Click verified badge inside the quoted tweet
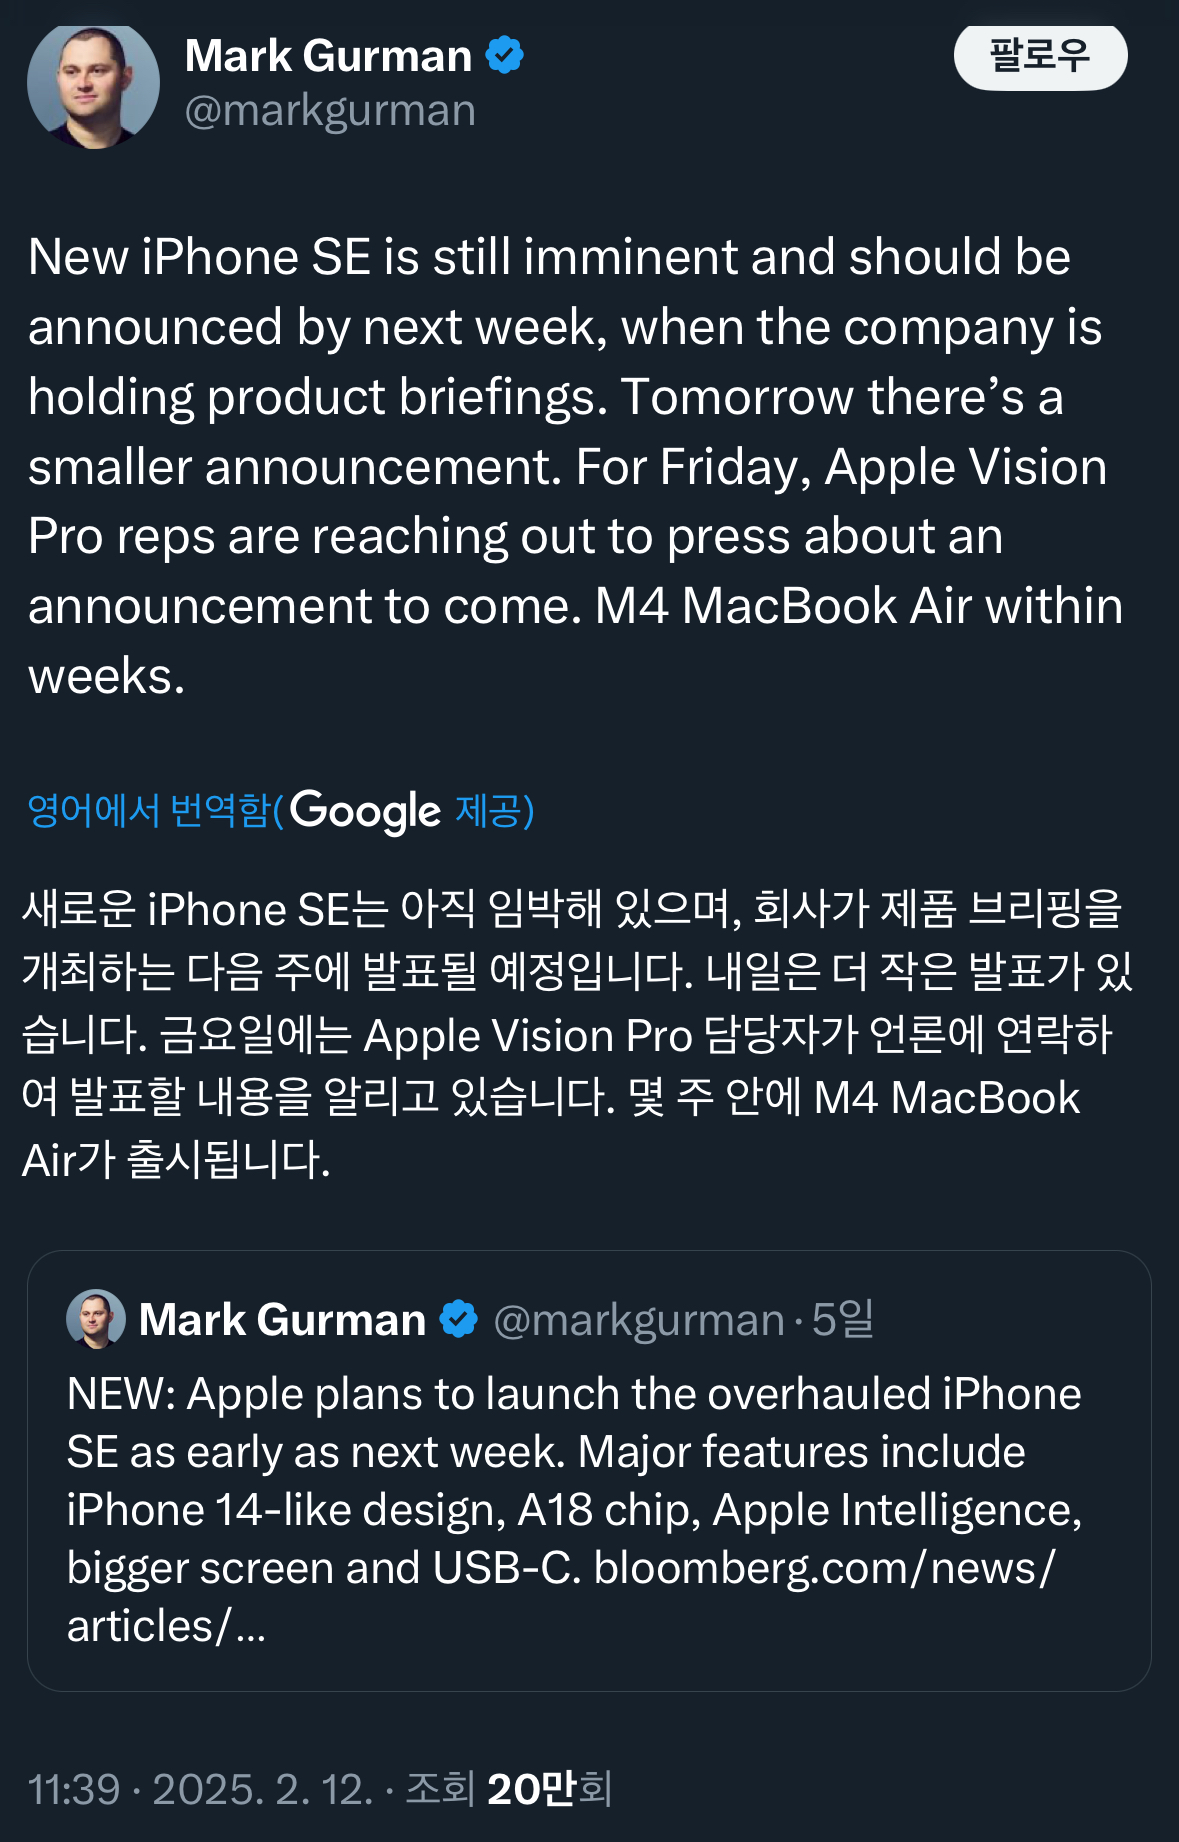Viewport: 1179px width, 1842px height. tap(459, 1319)
